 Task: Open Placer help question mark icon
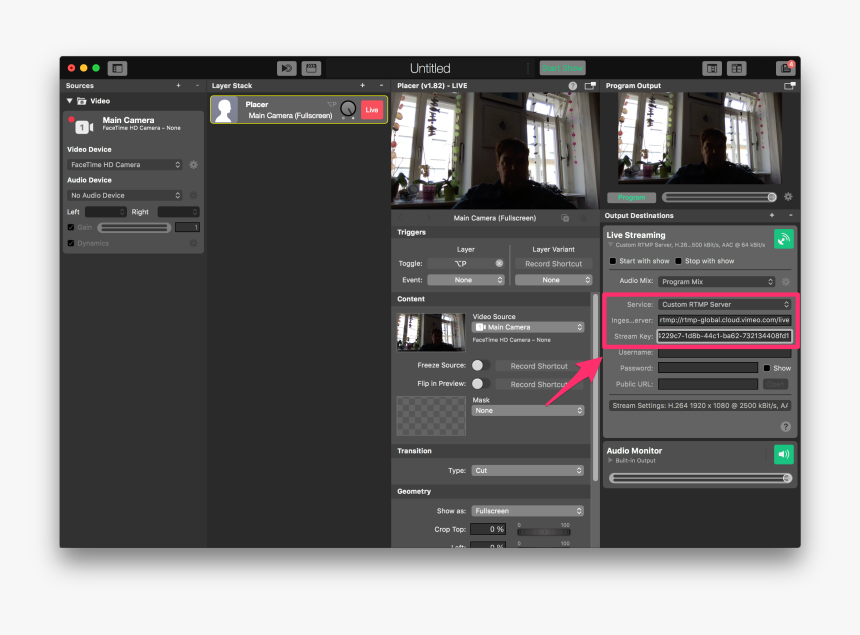(573, 86)
